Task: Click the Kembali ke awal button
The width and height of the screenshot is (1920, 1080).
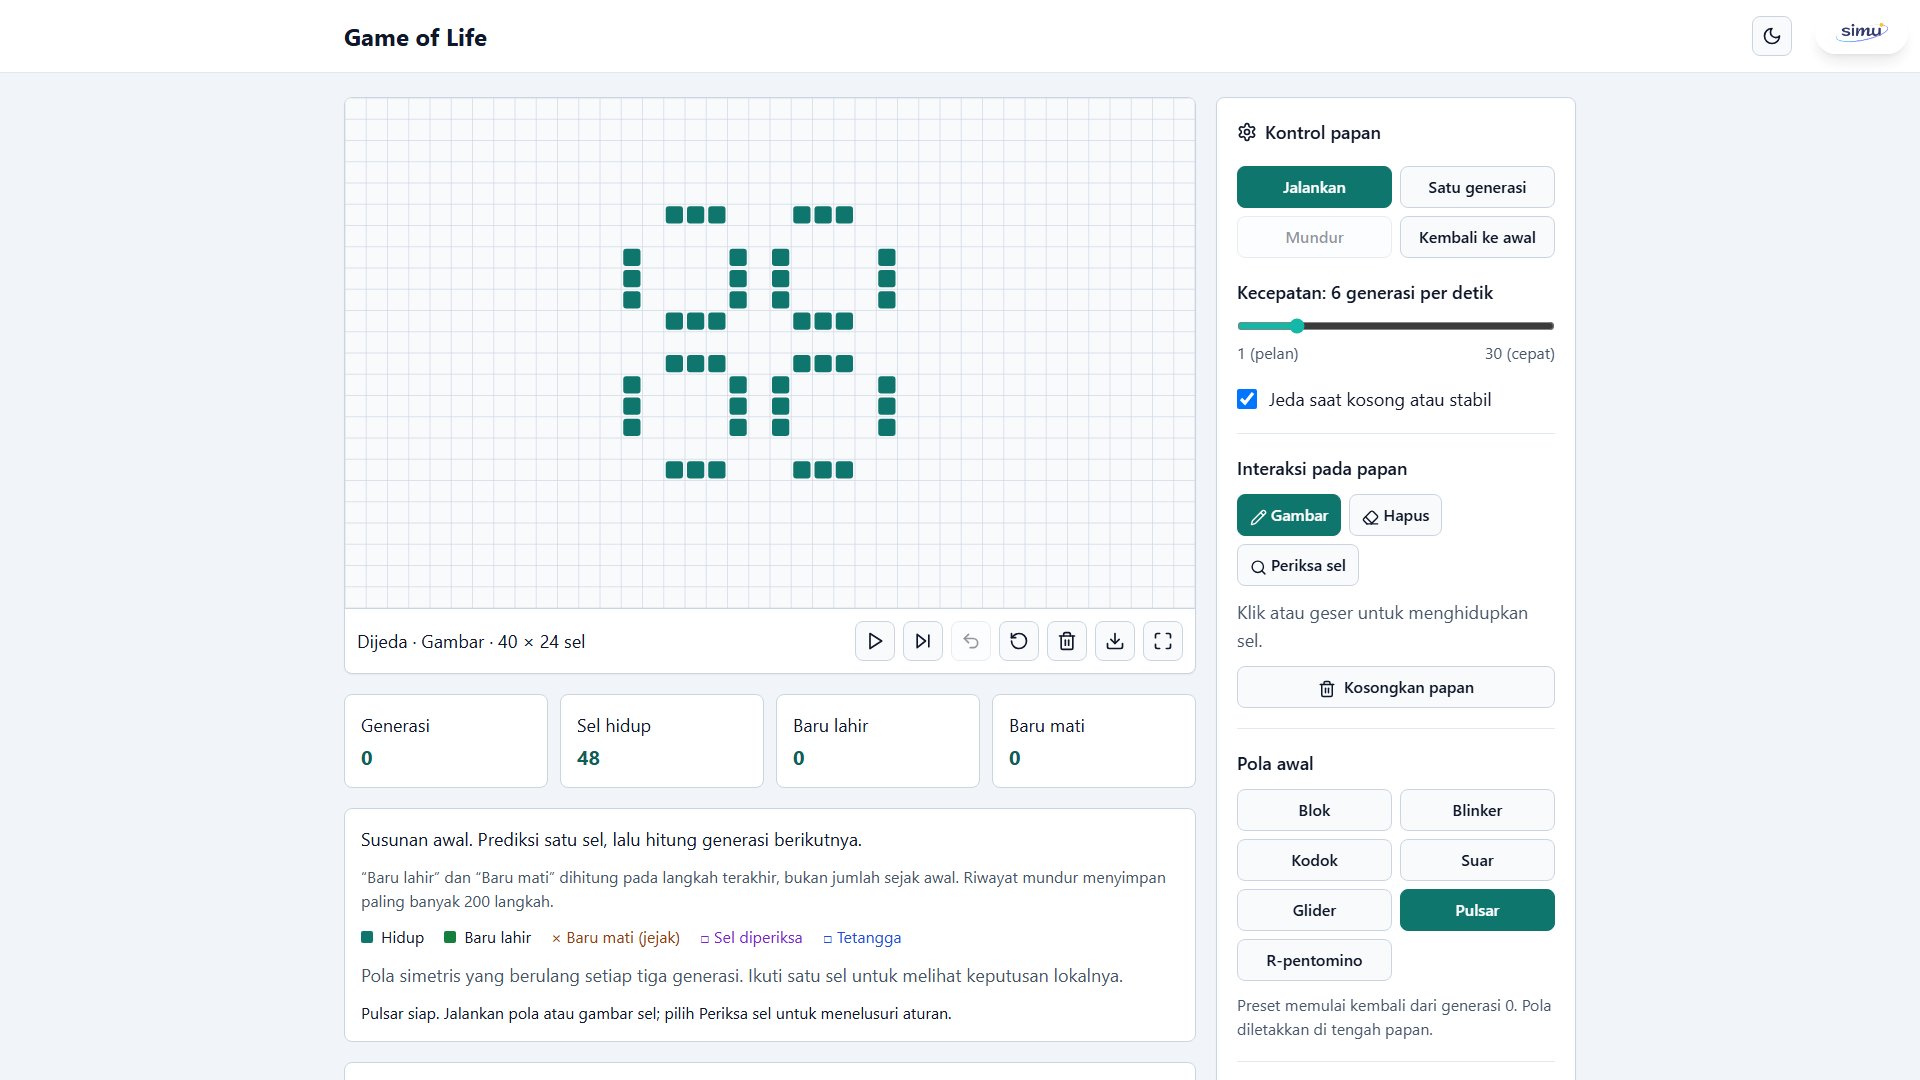Action: tap(1477, 237)
